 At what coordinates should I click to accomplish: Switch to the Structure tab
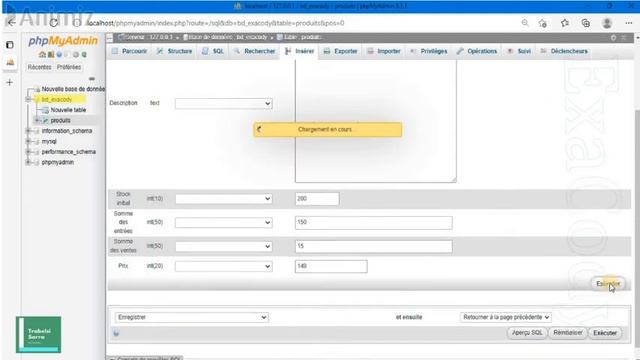[175, 51]
